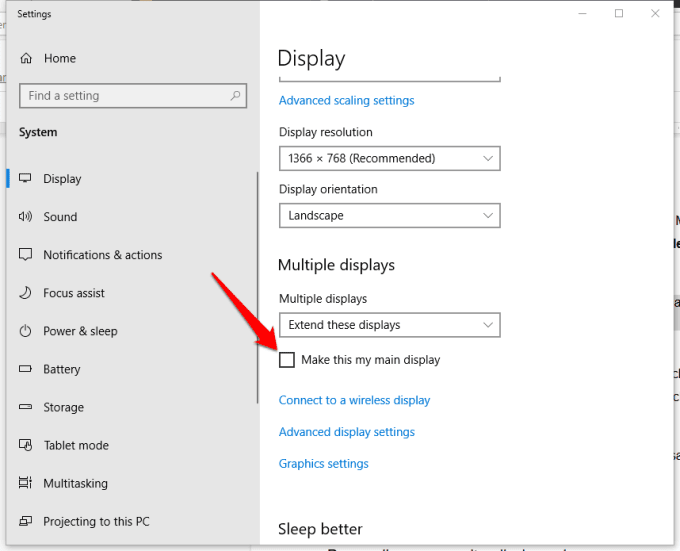Expand the Multiple displays dropdown
This screenshot has height=551, width=680.
coord(389,325)
